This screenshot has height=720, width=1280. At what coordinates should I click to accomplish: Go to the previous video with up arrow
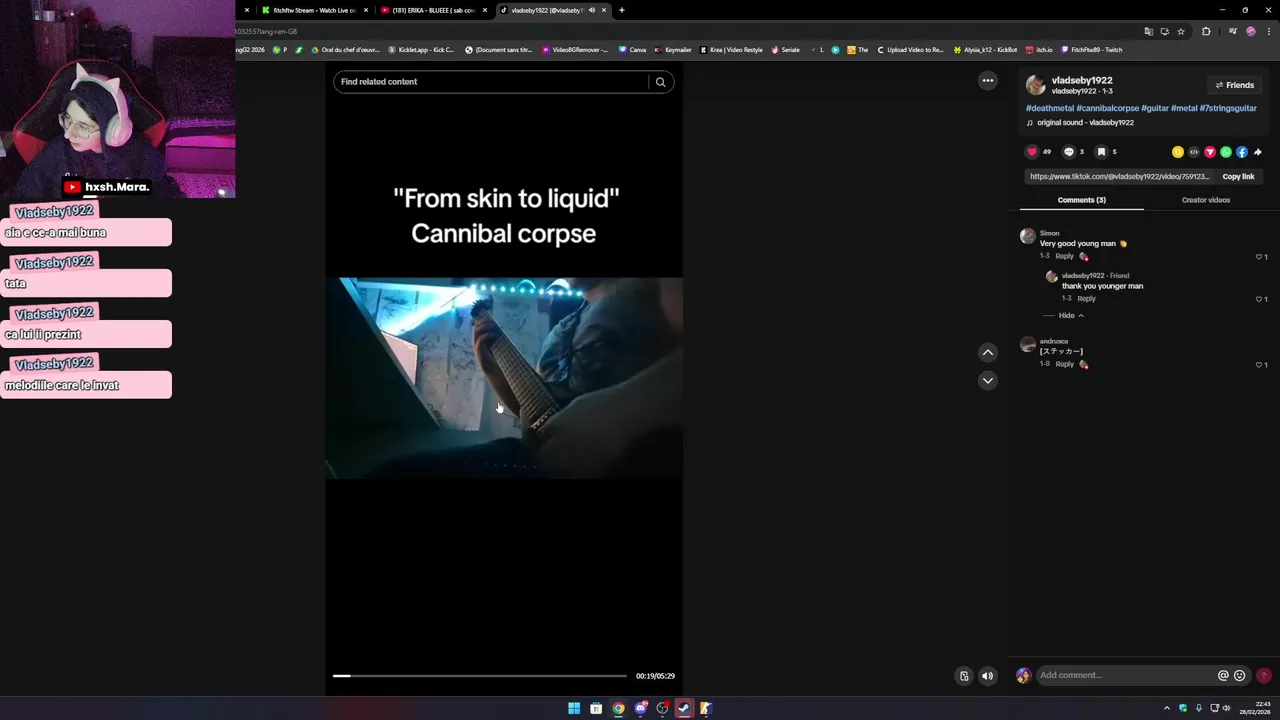tap(987, 352)
